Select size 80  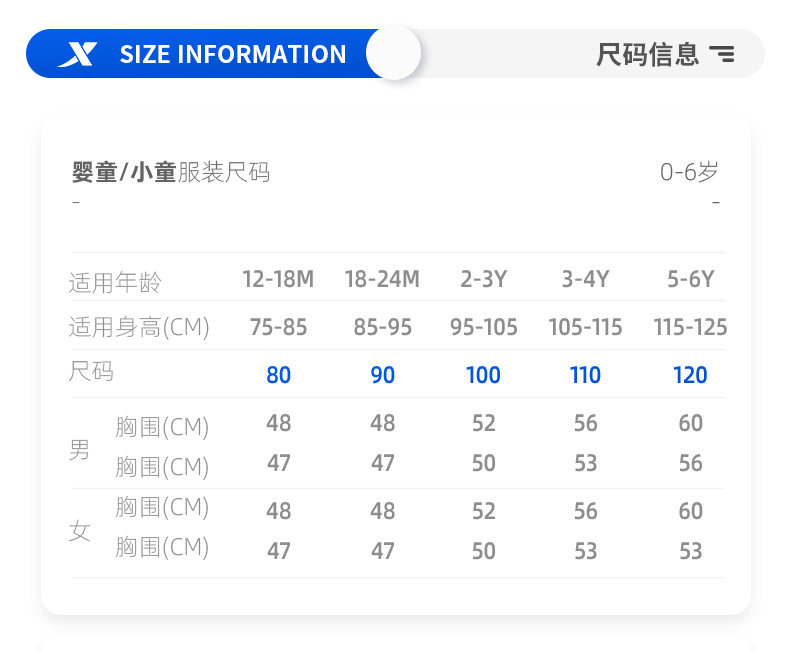pos(279,375)
